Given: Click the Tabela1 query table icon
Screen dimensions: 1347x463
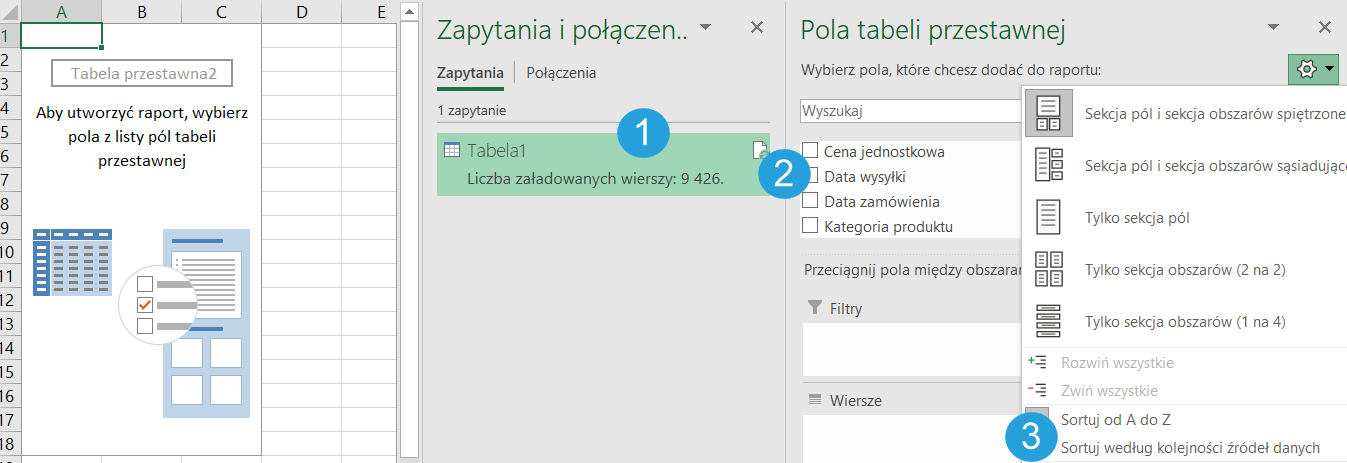Looking at the screenshot, I should pos(452,150).
